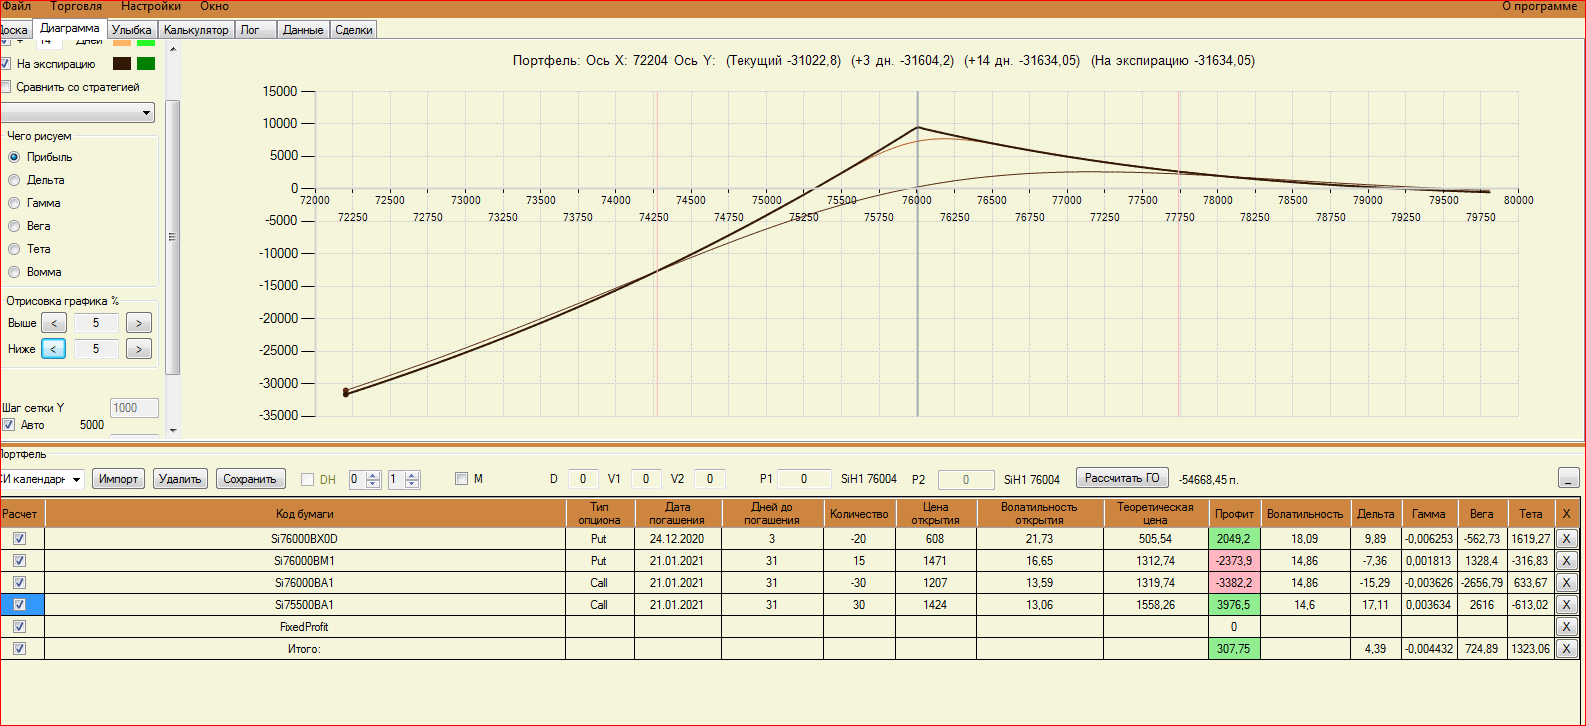
Task: Select the Диаграмма tab
Action: [x=70, y=28]
